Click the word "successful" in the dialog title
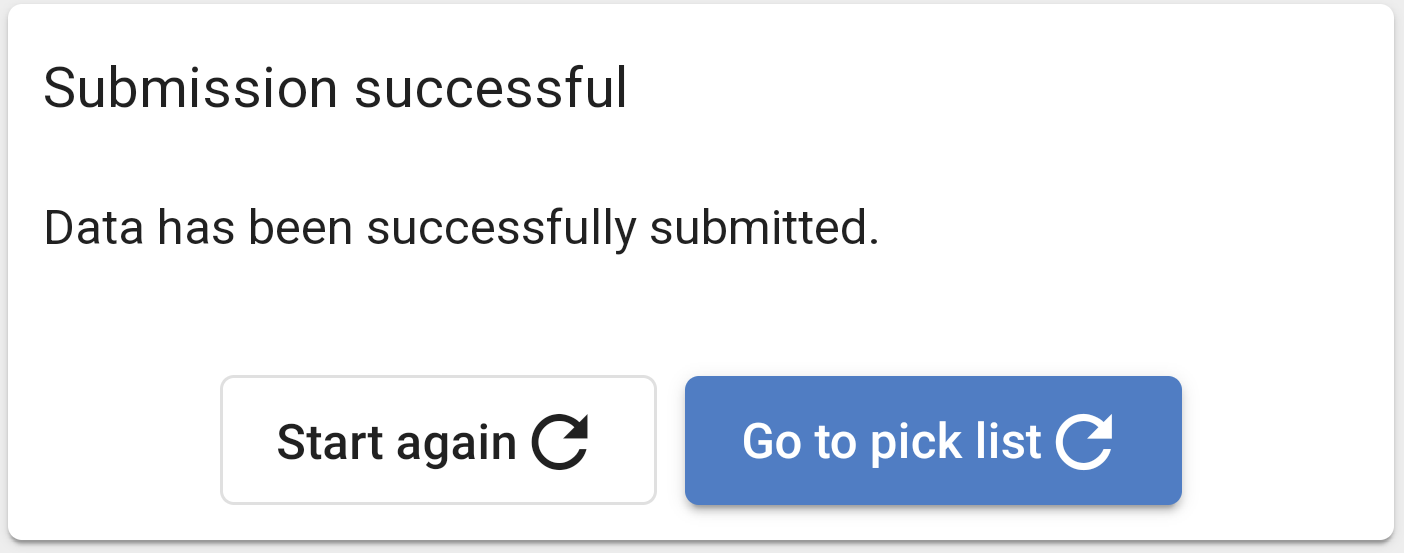The image size is (1404, 553). (x=491, y=88)
